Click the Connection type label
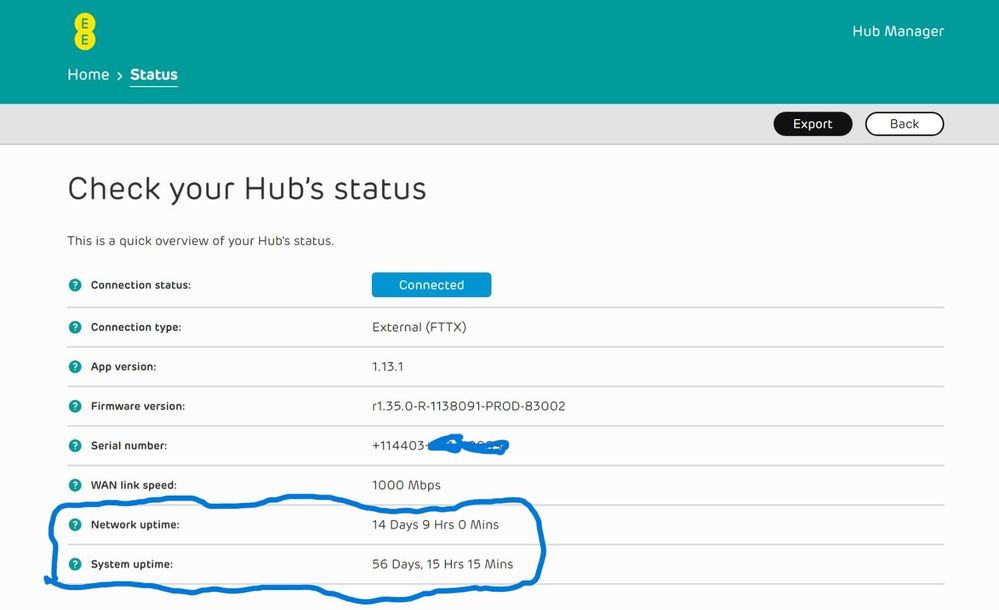This screenshot has width=999, height=610. click(x=136, y=327)
